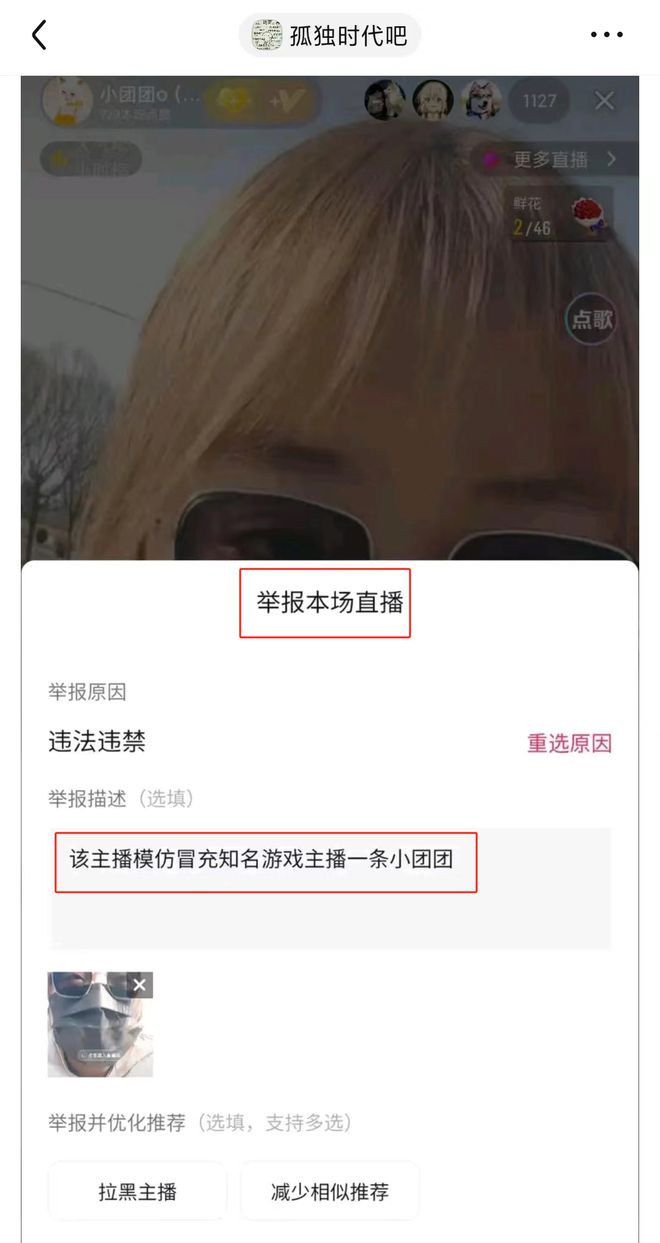660x1243 pixels.
Task: Remove the attached screenshot with its X
Action: click(139, 985)
